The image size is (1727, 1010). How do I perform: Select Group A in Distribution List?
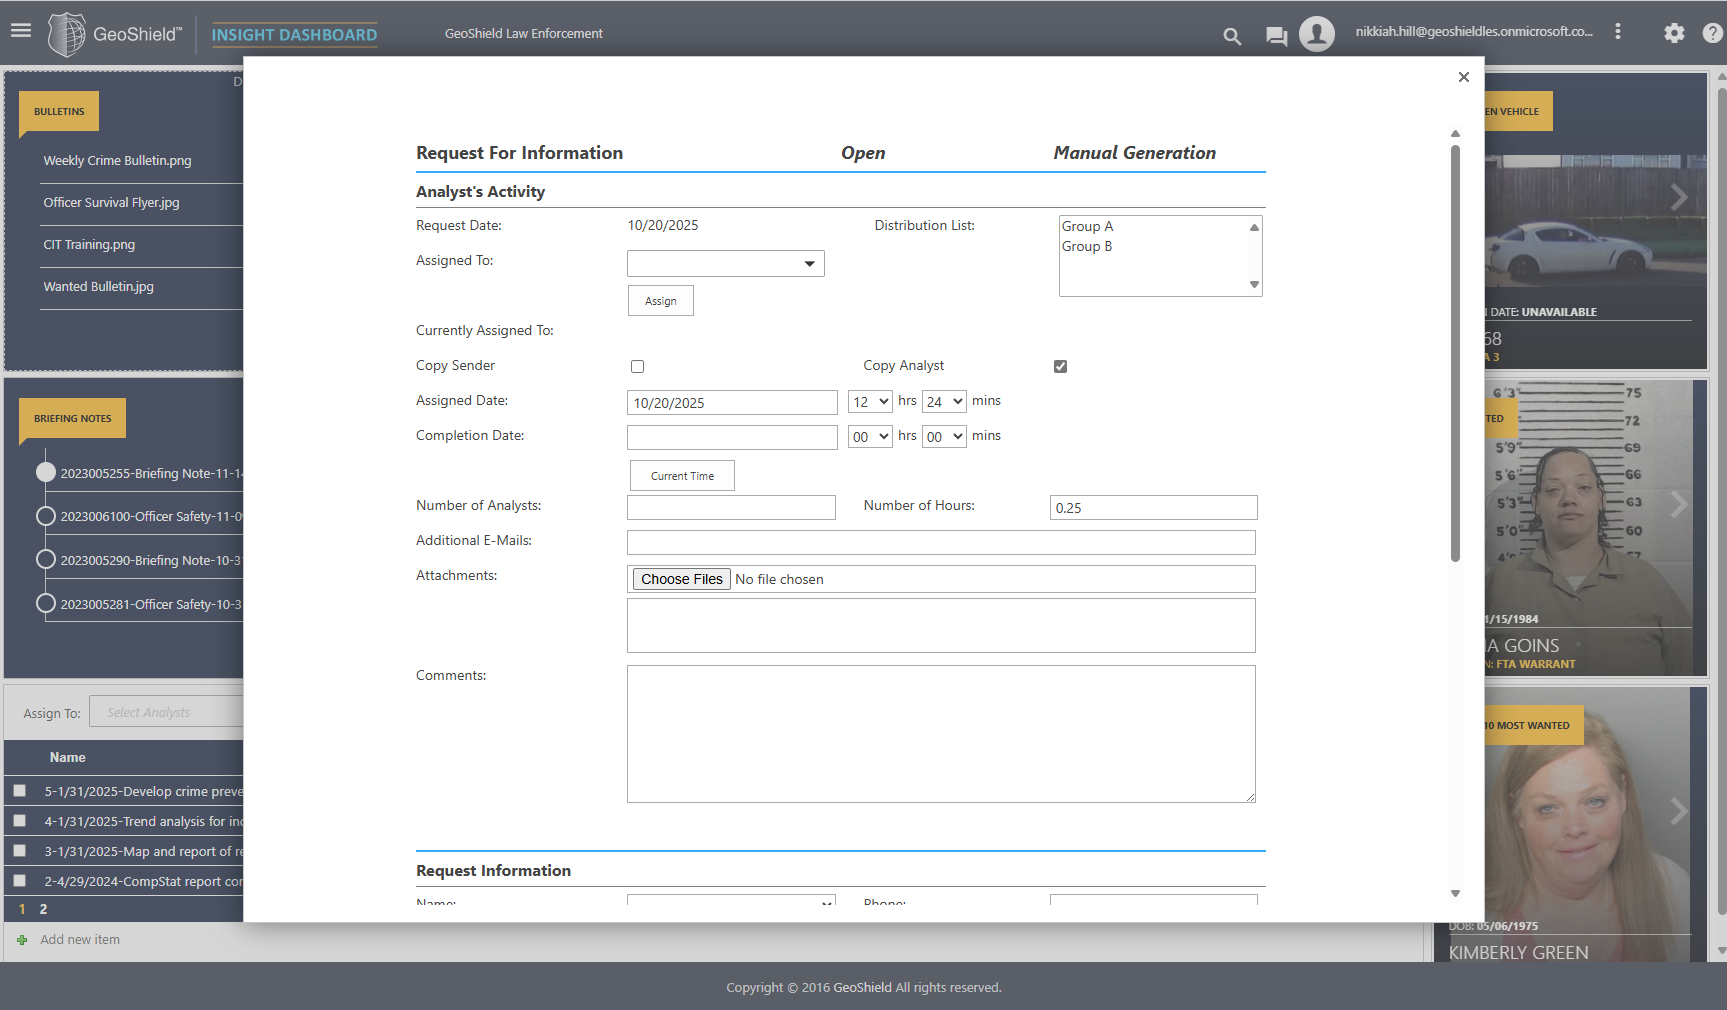coord(1087,227)
